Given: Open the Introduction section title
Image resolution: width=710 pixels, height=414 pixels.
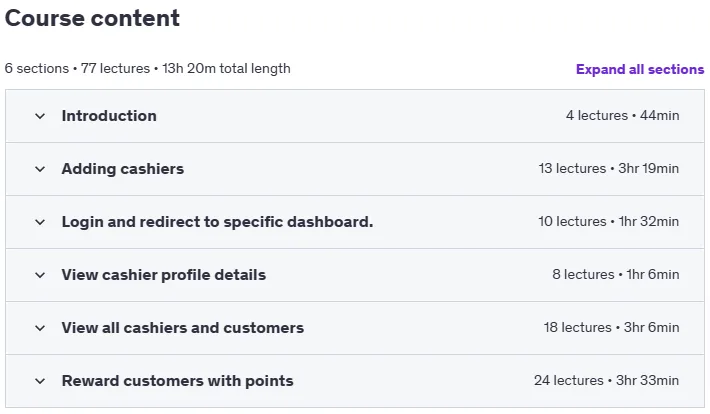Looking at the screenshot, I should pos(109,116).
